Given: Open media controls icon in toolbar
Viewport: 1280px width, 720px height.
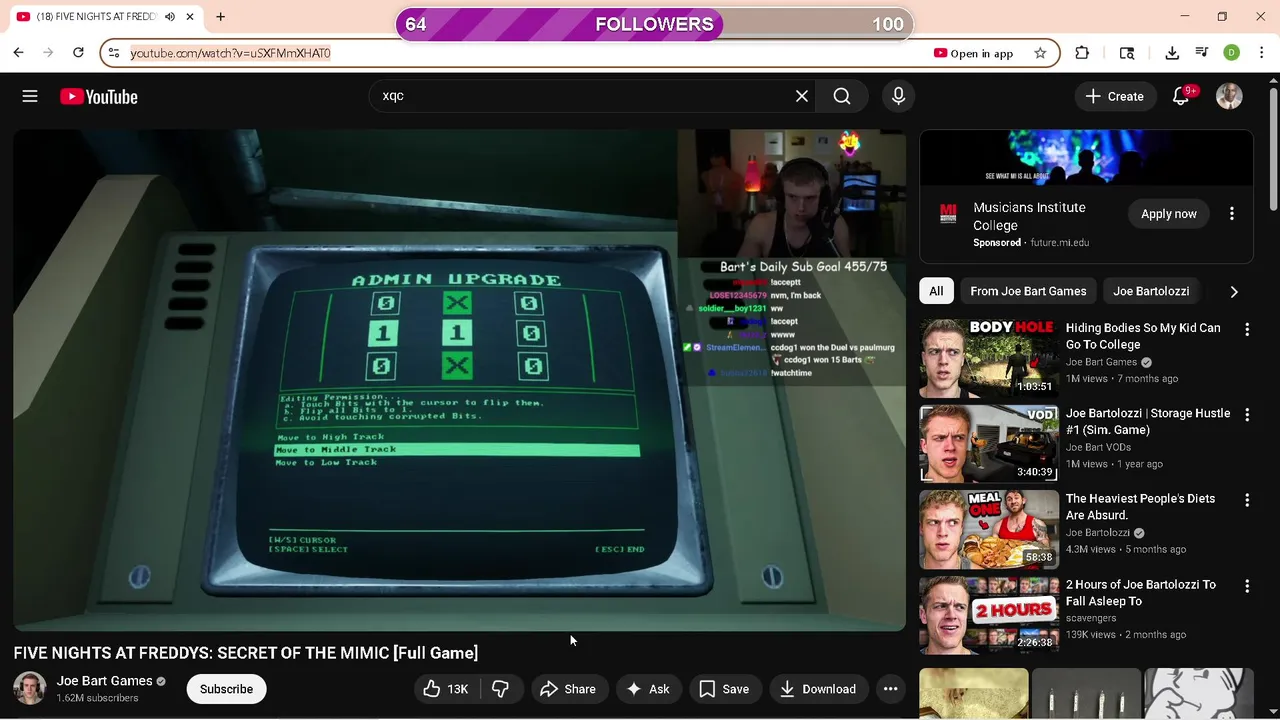Looking at the screenshot, I should tap(1202, 53).
